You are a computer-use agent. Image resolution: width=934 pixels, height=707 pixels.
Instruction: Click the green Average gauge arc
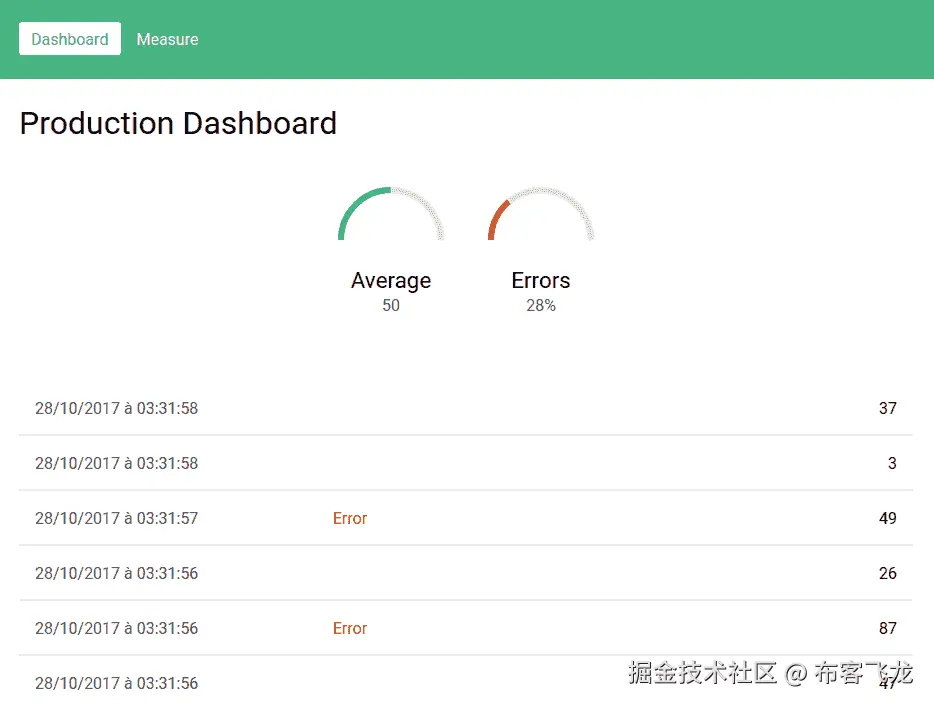coord(391,214)
